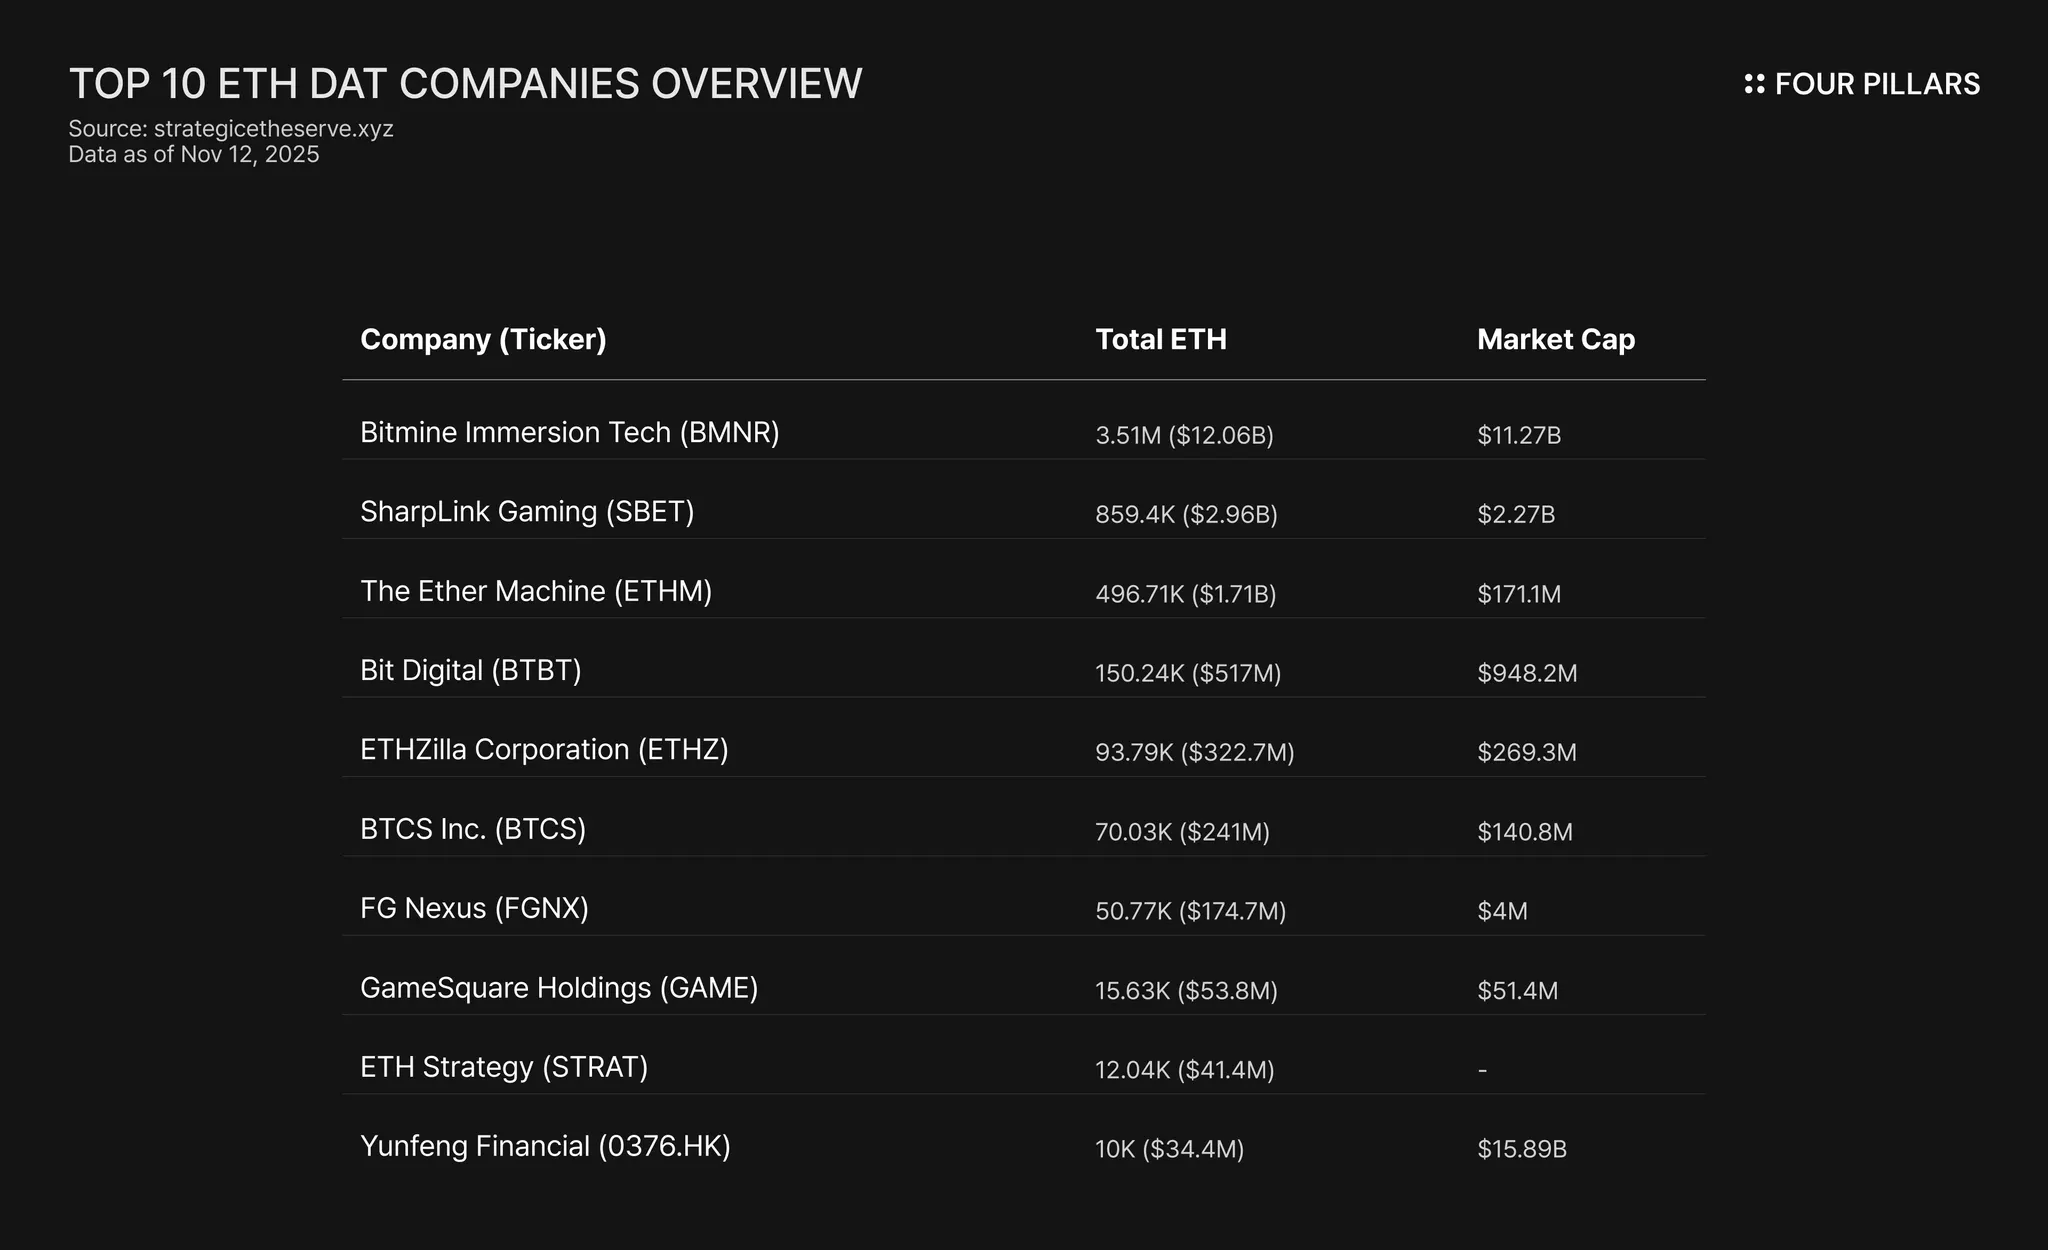Screen dimensions: 2048x1250
Task: Click the Company (Ticker) column header
Action: (483, 340)
